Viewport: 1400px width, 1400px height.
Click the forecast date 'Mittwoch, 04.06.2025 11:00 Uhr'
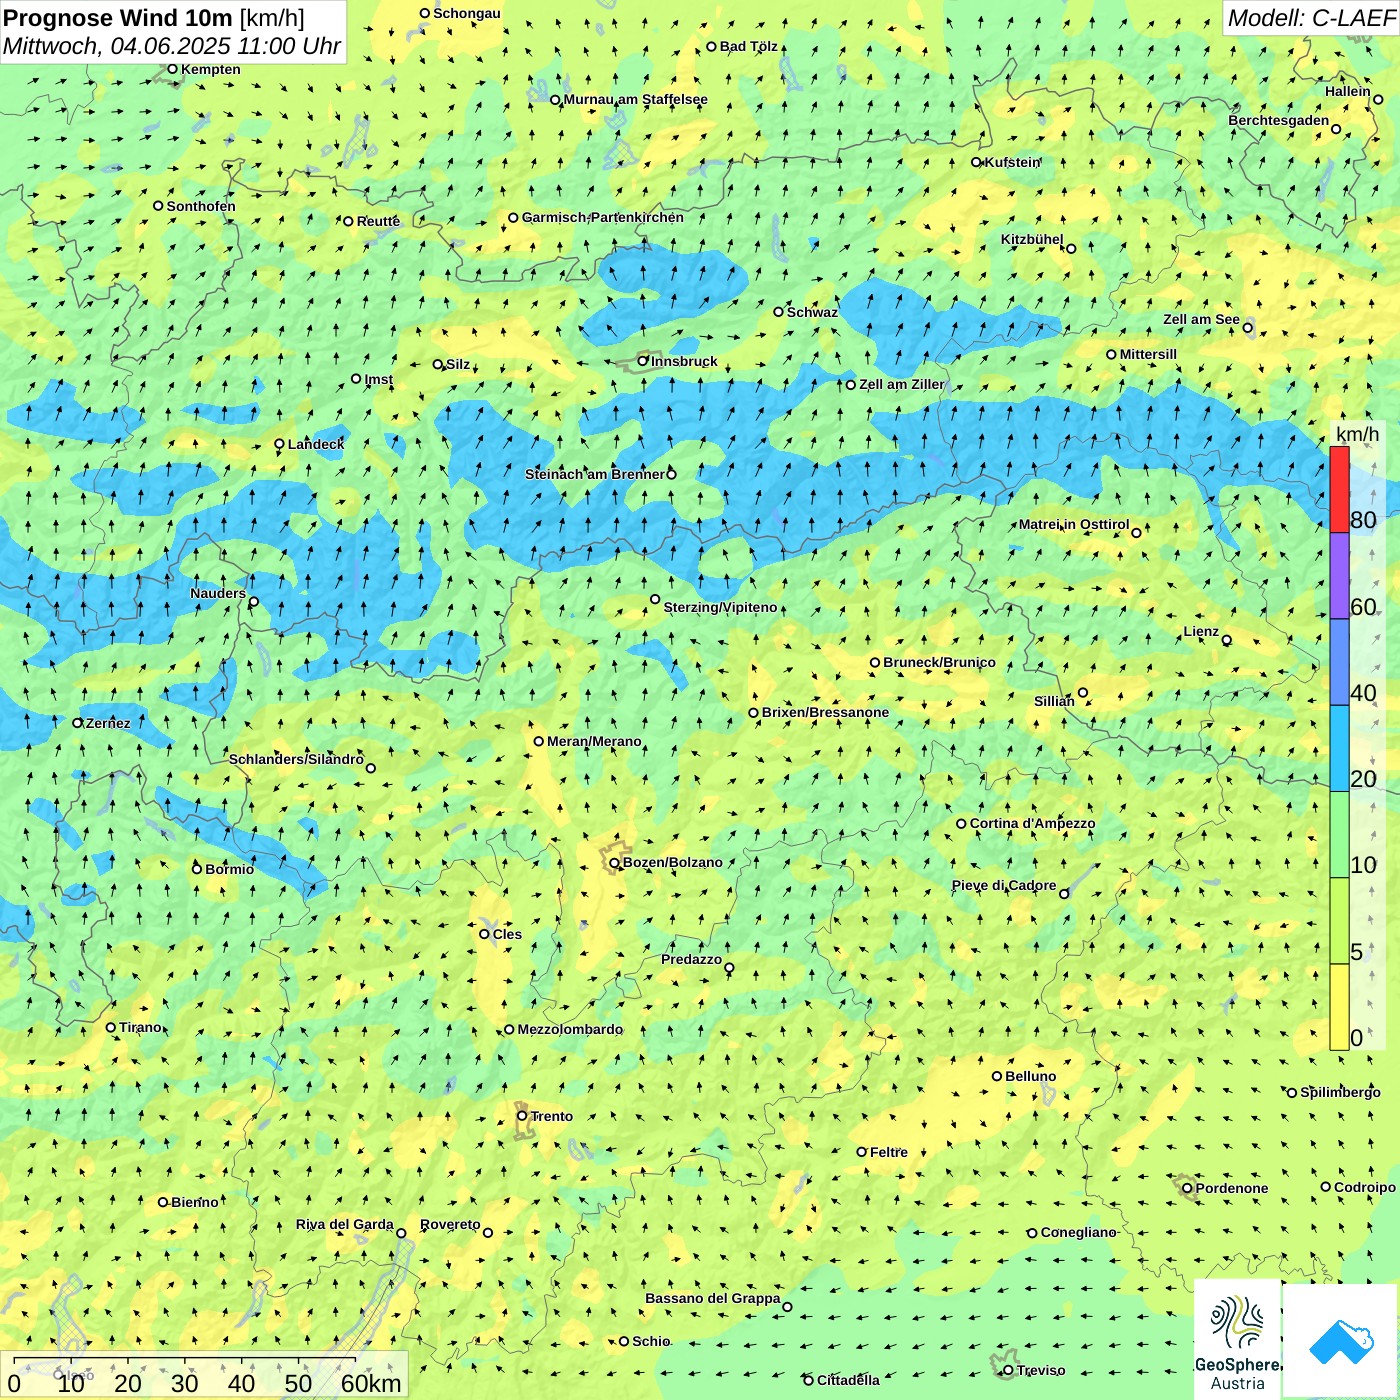[172, 46]
